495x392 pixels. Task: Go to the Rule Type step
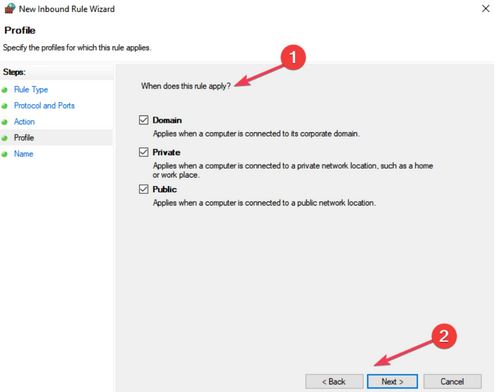pos(31,90)
